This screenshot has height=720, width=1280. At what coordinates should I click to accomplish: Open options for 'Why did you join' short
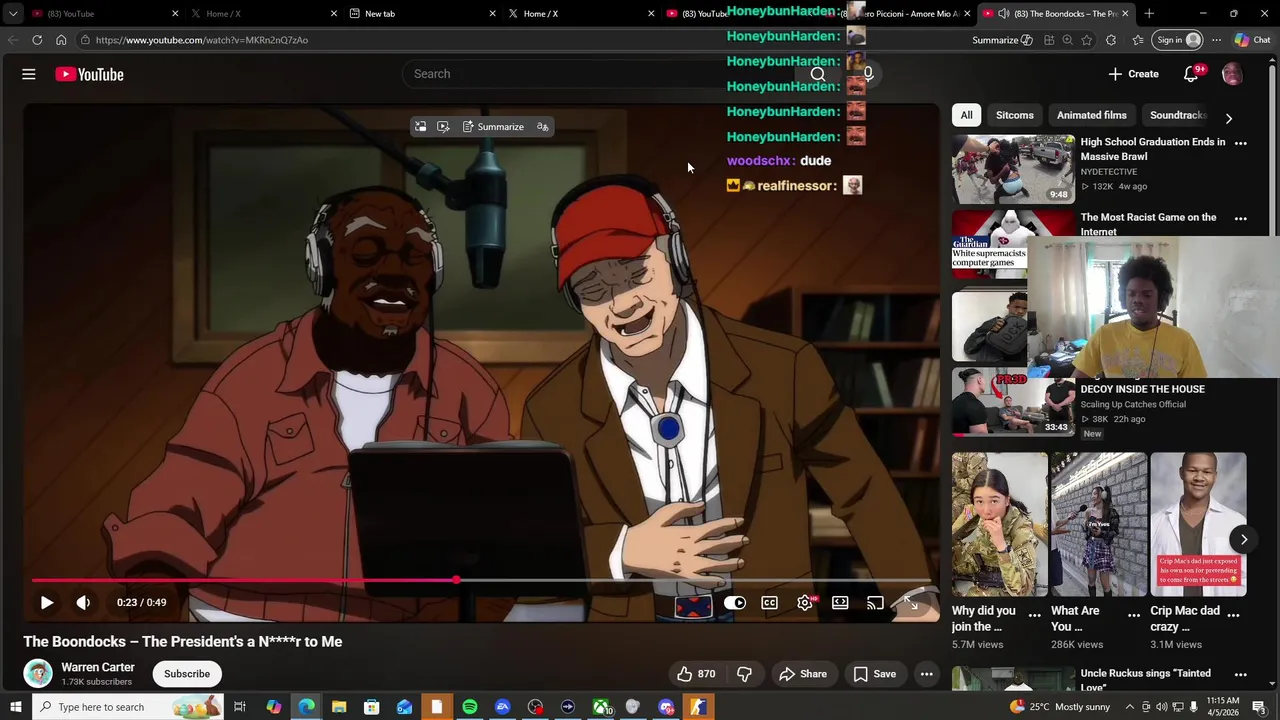coord(1035,615)
